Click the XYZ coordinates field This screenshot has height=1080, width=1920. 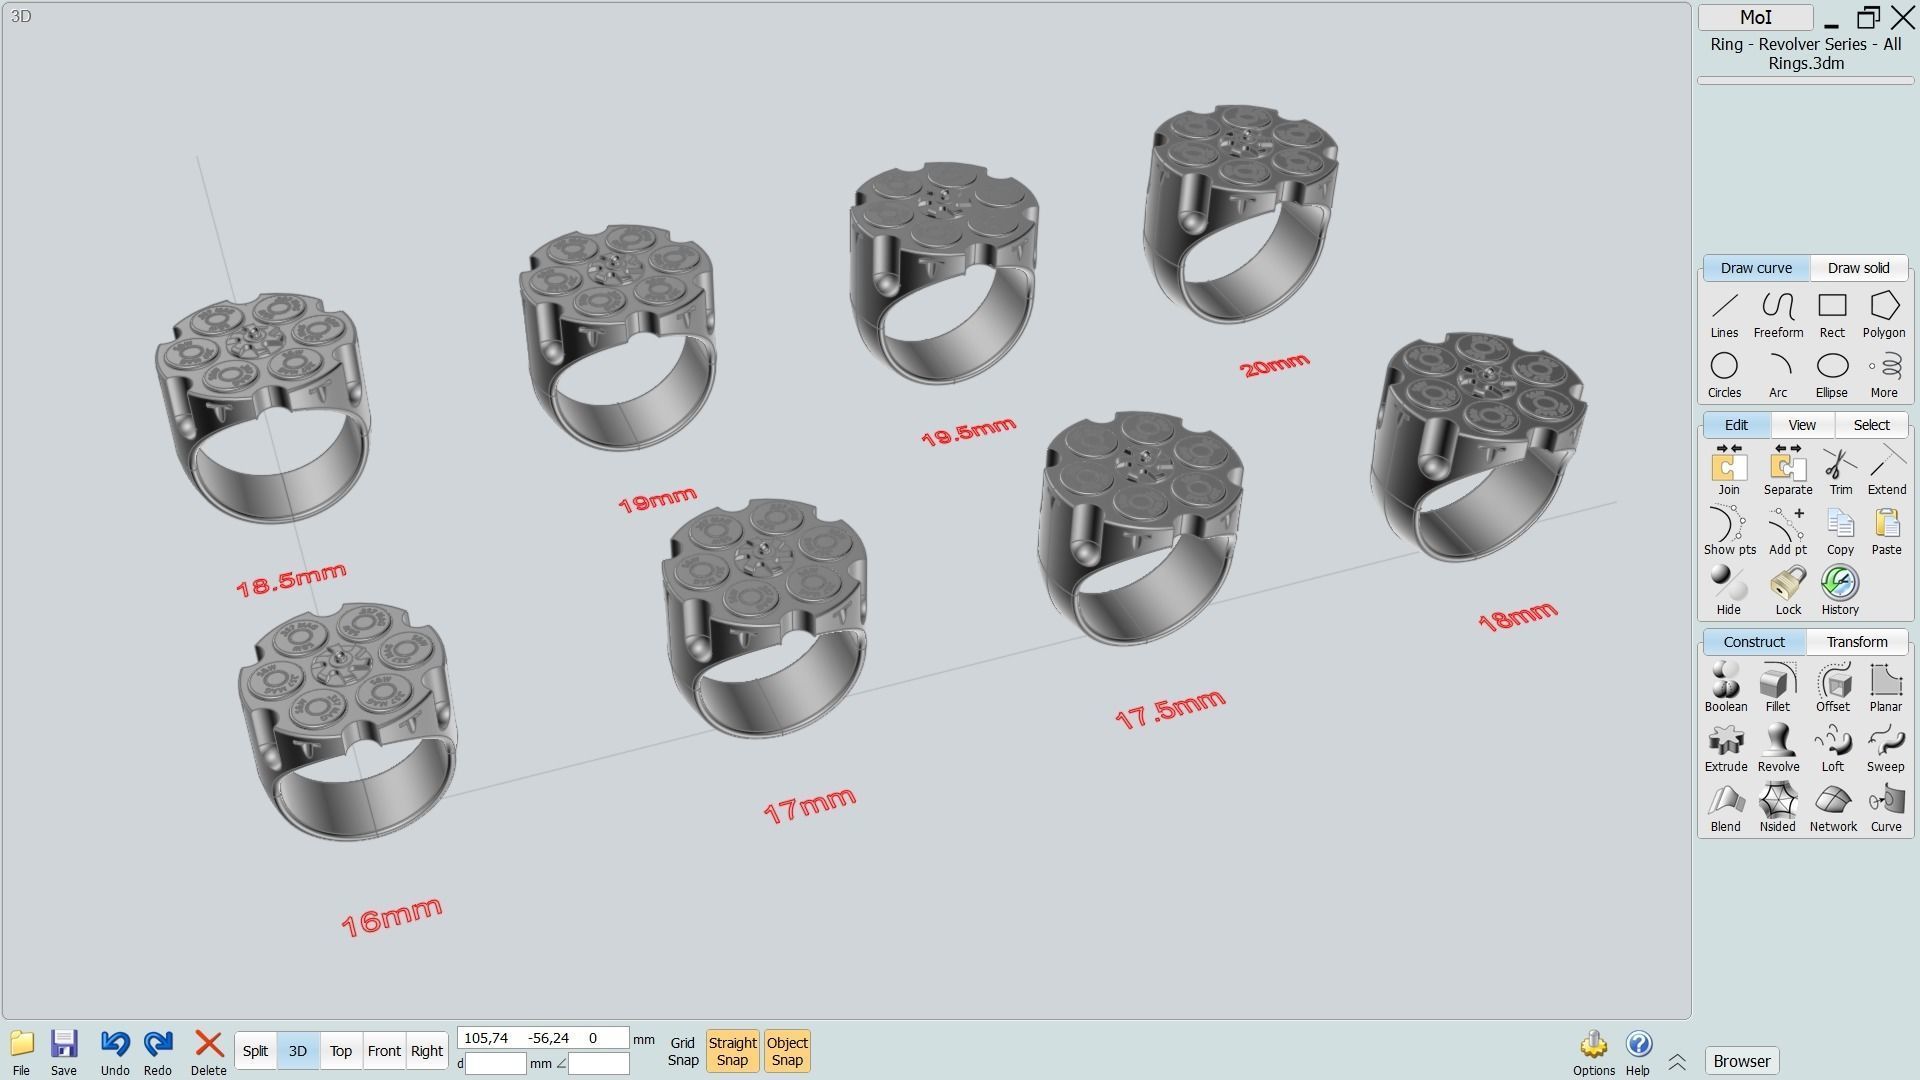[543, 1038]
